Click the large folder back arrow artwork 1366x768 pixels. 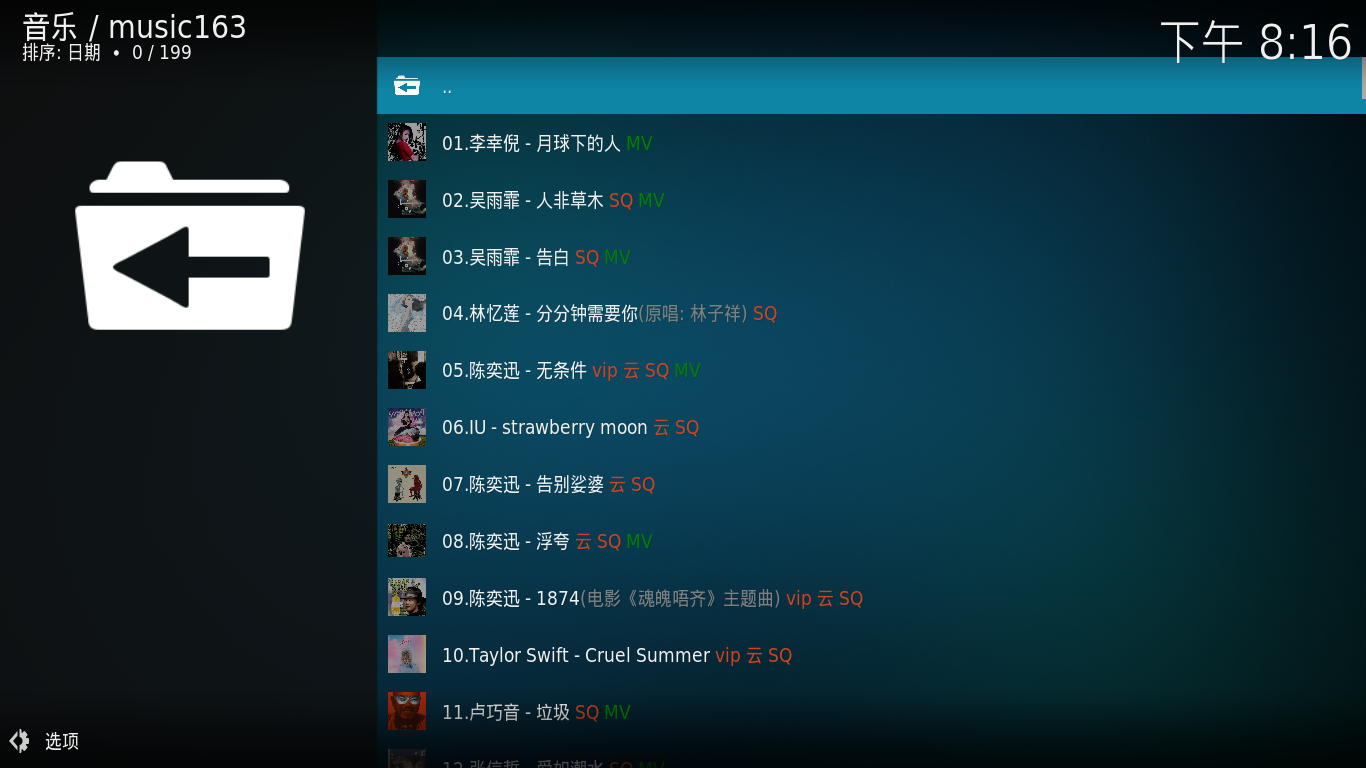coord(190,245)
